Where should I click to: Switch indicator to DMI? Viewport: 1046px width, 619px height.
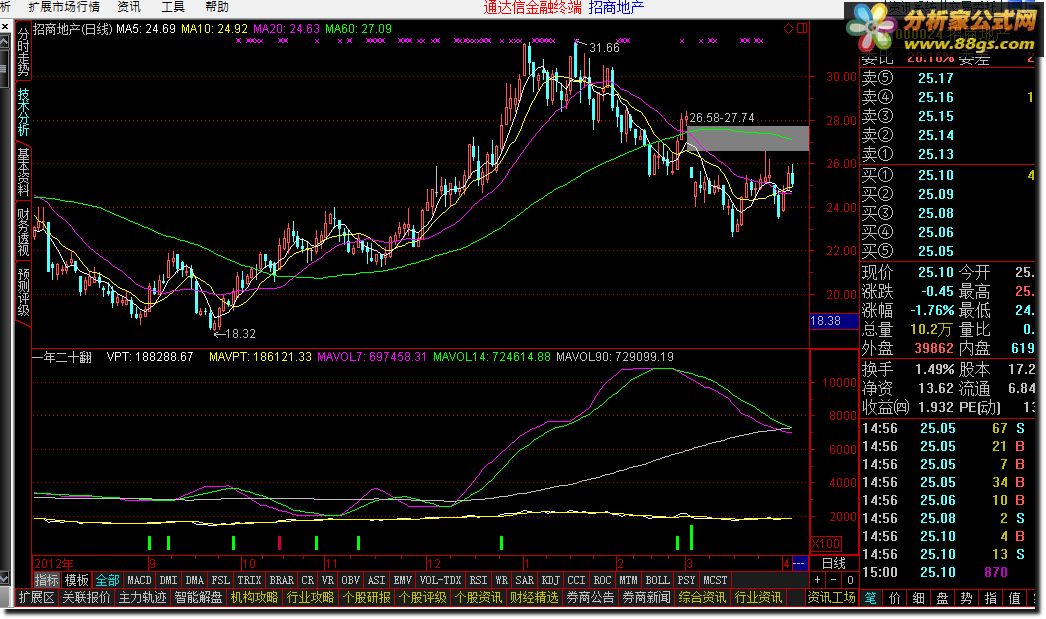pos(169,580)
